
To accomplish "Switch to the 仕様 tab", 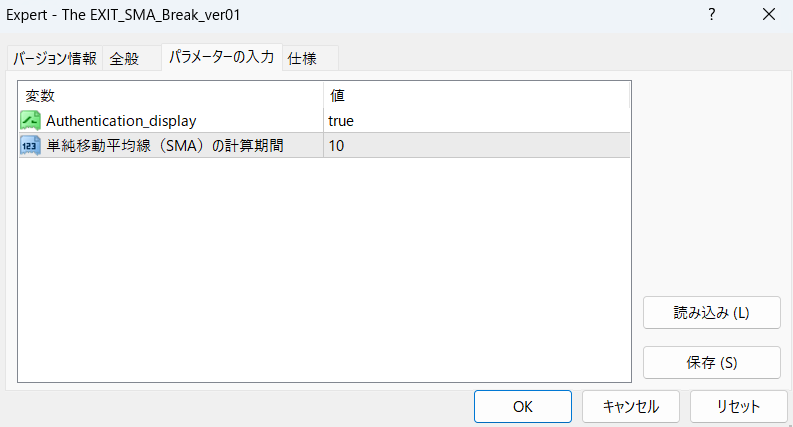I will click(302, 58).
